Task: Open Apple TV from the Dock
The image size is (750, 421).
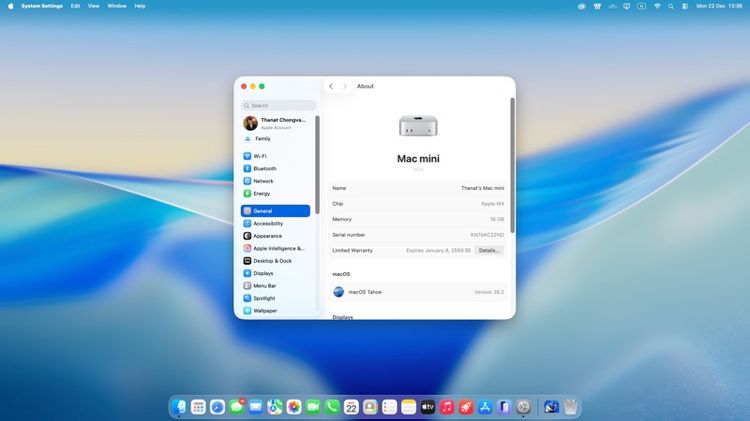Action: 428,407
